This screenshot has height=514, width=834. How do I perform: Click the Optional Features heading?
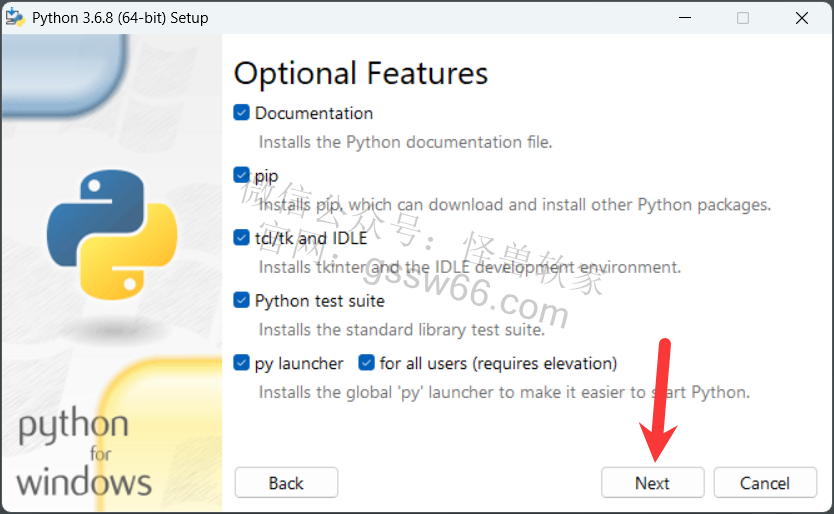coord(361,73)
